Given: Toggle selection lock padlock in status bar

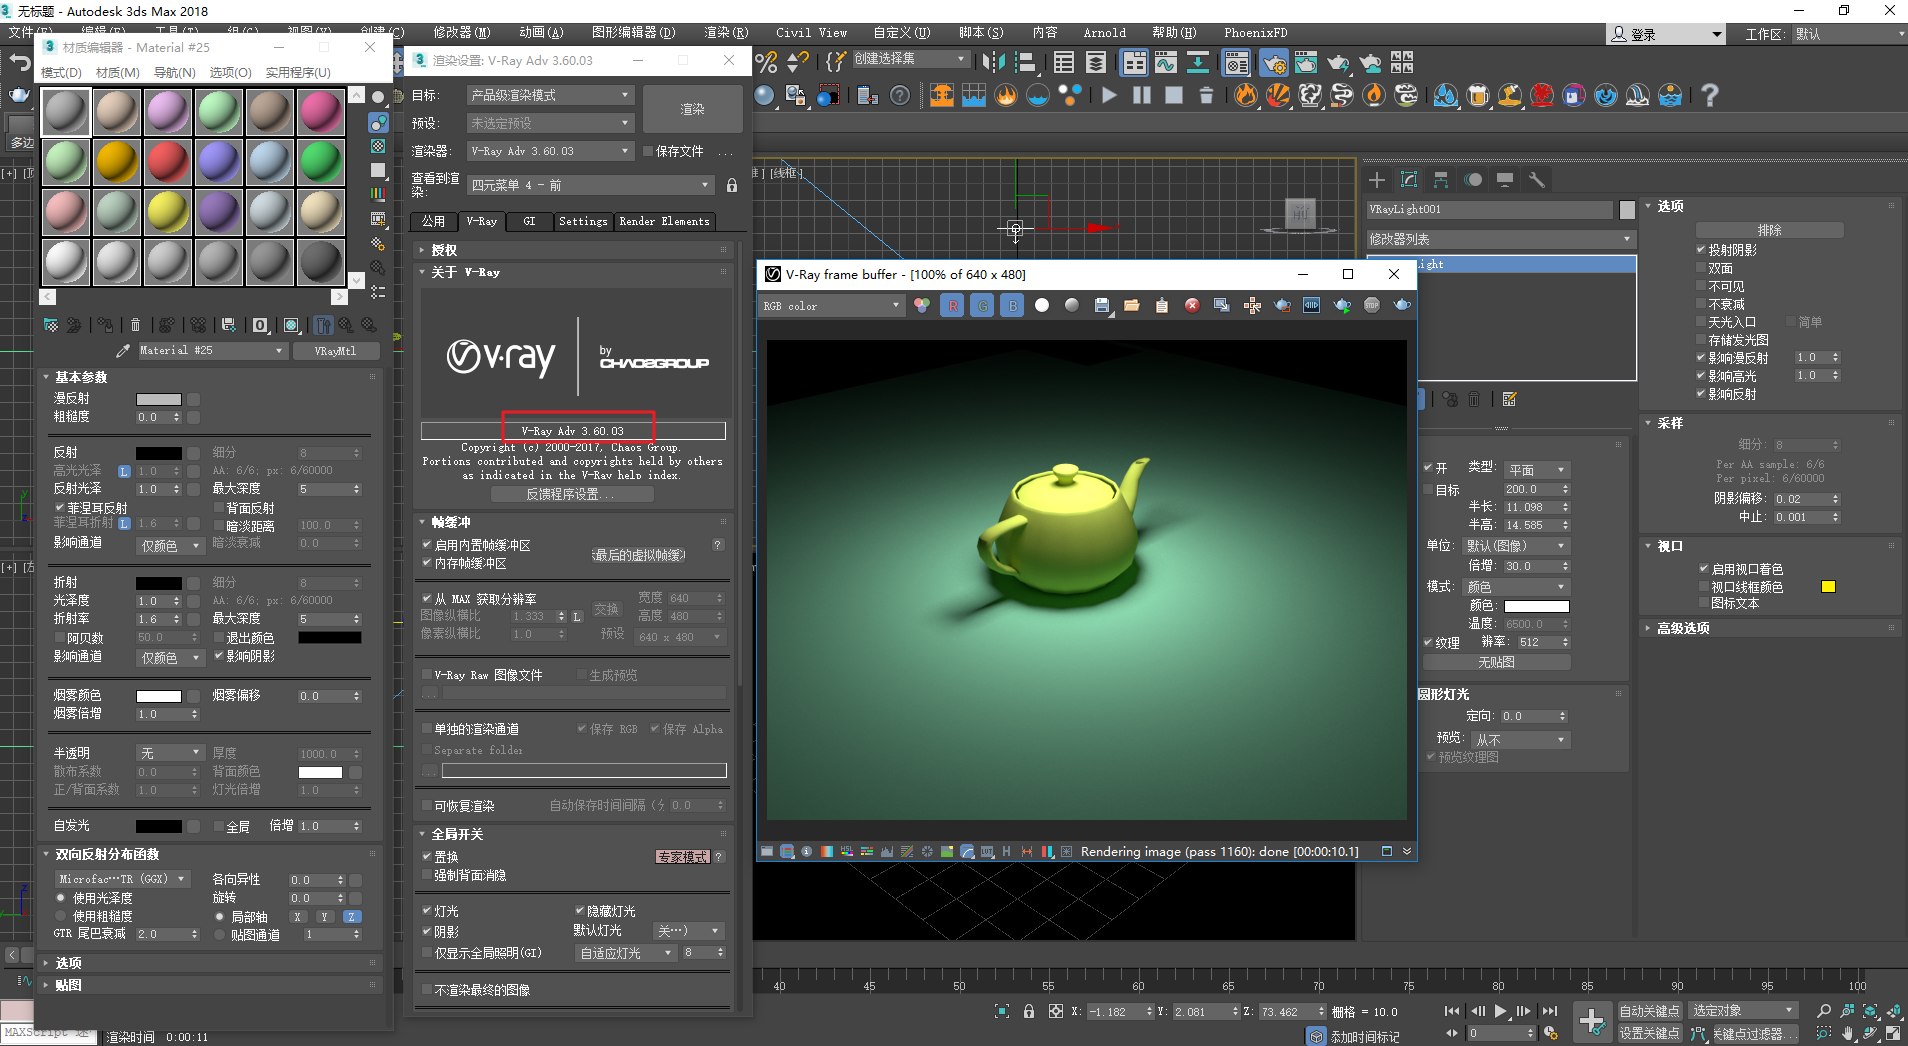Looking at the screenshot, I should [1029, 1011].
